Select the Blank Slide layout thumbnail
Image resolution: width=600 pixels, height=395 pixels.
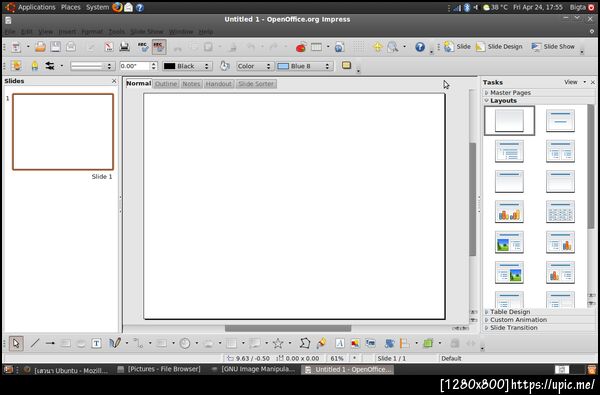(509, 121)
